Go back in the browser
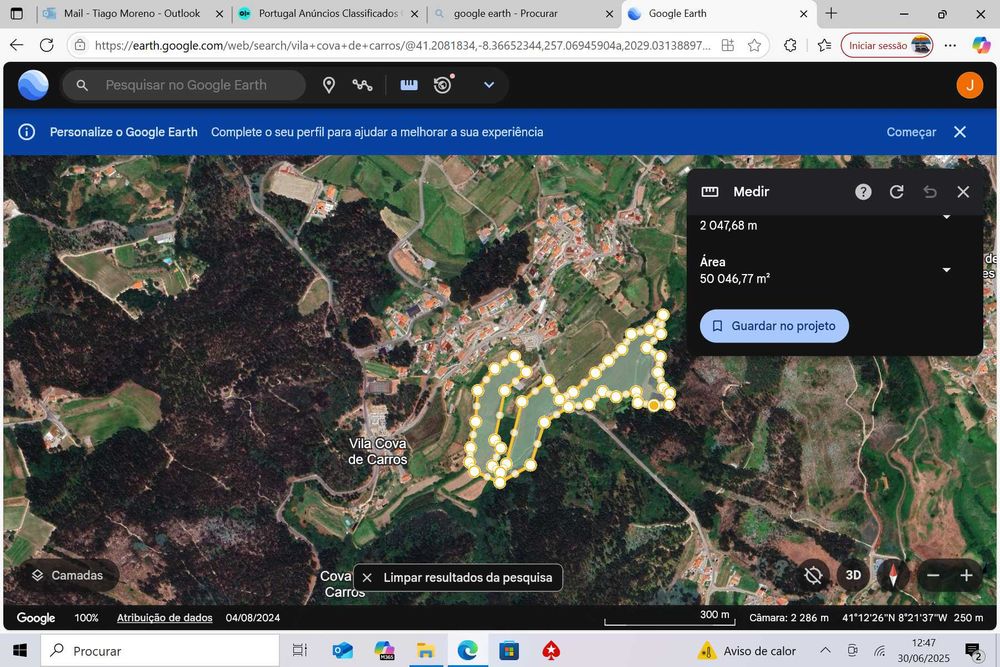Screen dimensions: 1000x667 click(x=17, y=45)
